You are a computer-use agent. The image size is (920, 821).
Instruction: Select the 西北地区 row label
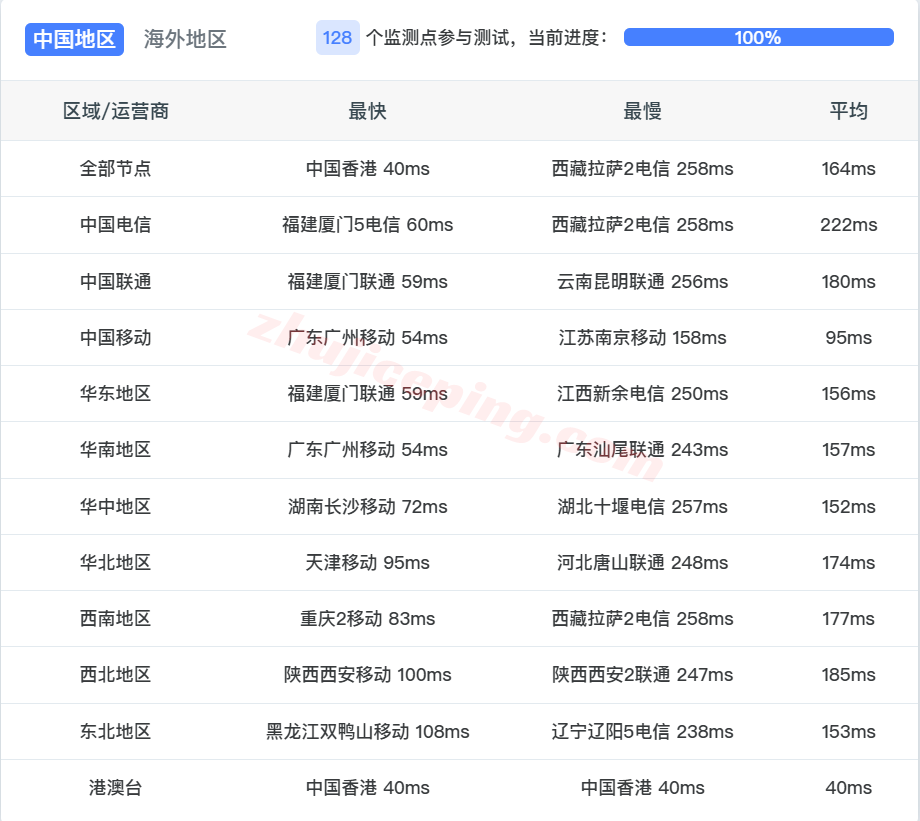(x=116, y=674)
